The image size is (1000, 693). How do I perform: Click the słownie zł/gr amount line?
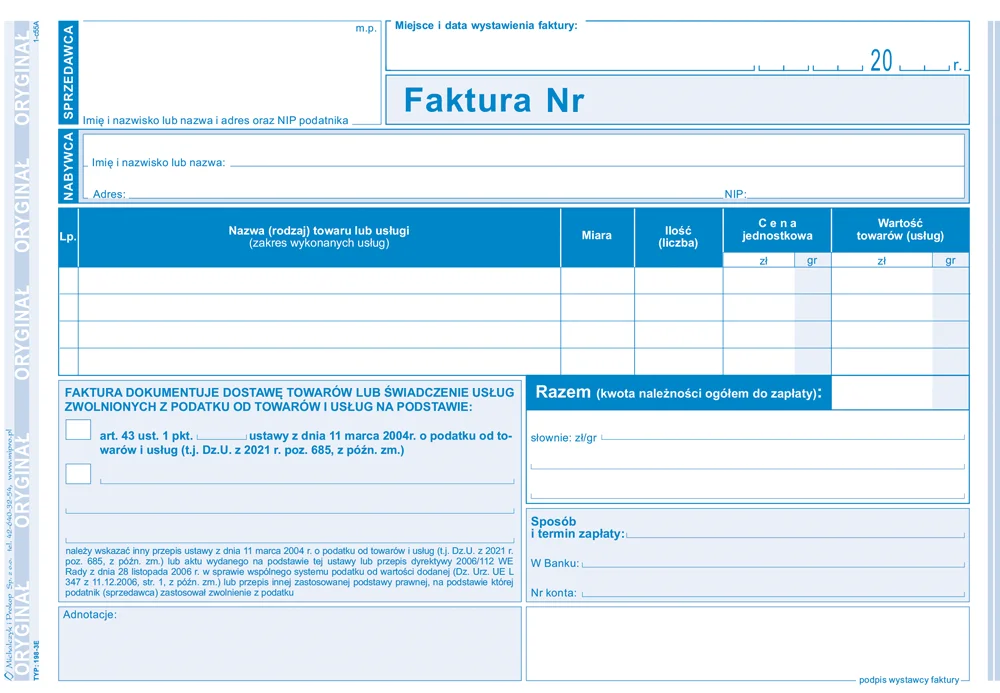tap(780, 437)
